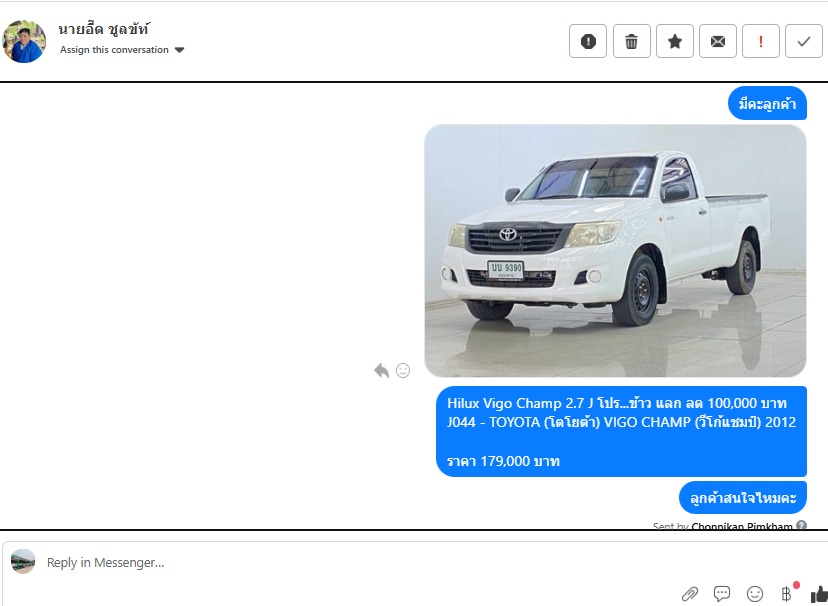Attach a file with paperclip icon
Image resolution: width=828 pixels, height=606 pixels.
coord(690,594)
